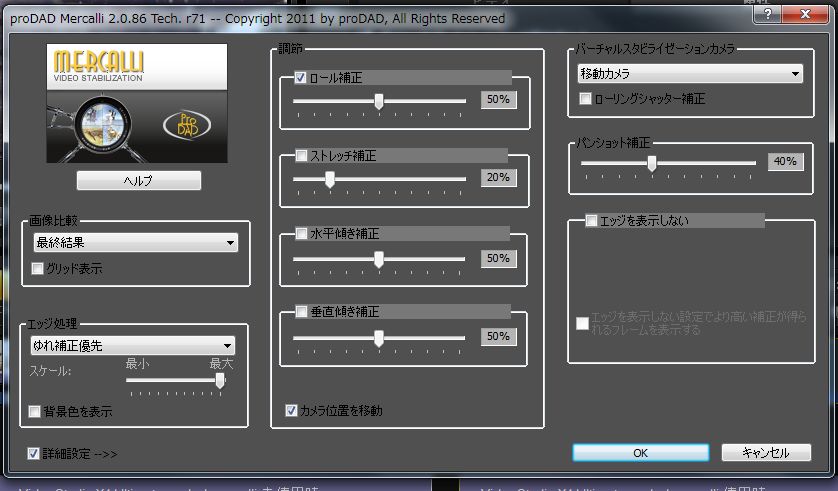The width and height of the screenshot is (838, 491).
Task: Click the ヘルプ help button
Action: click(139, 181)
